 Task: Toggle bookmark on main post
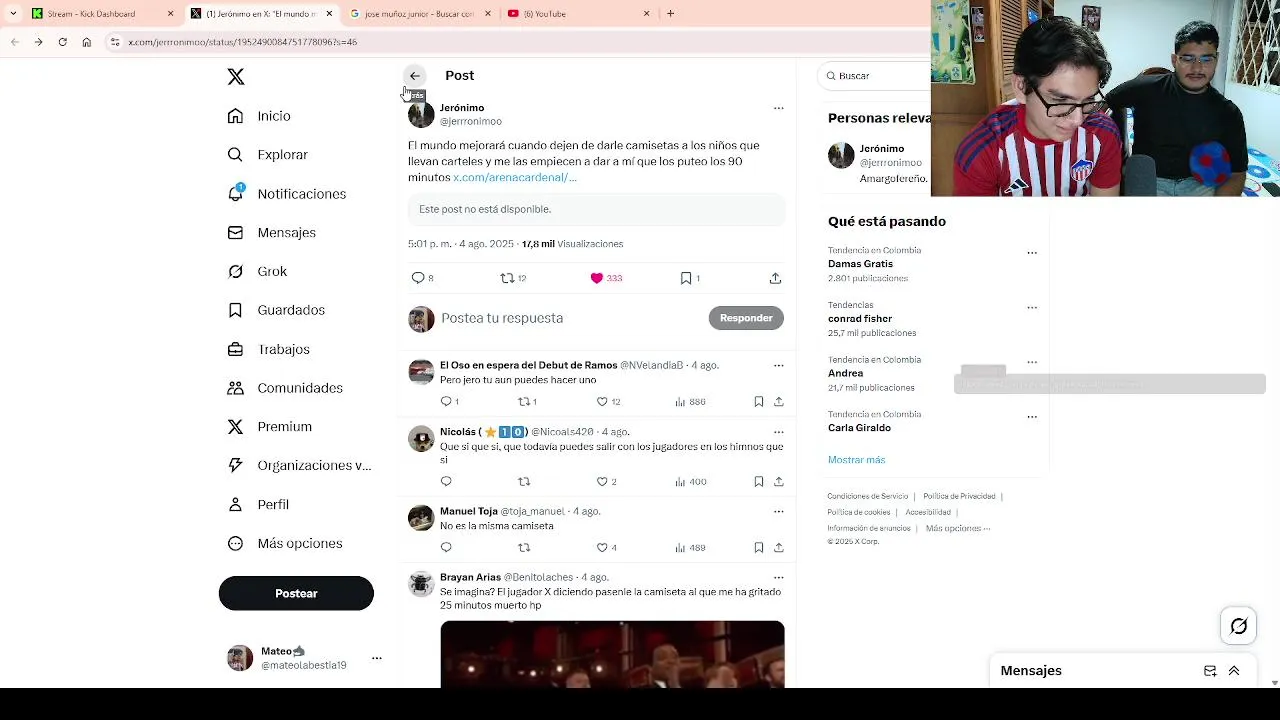(x=686, y=278)
